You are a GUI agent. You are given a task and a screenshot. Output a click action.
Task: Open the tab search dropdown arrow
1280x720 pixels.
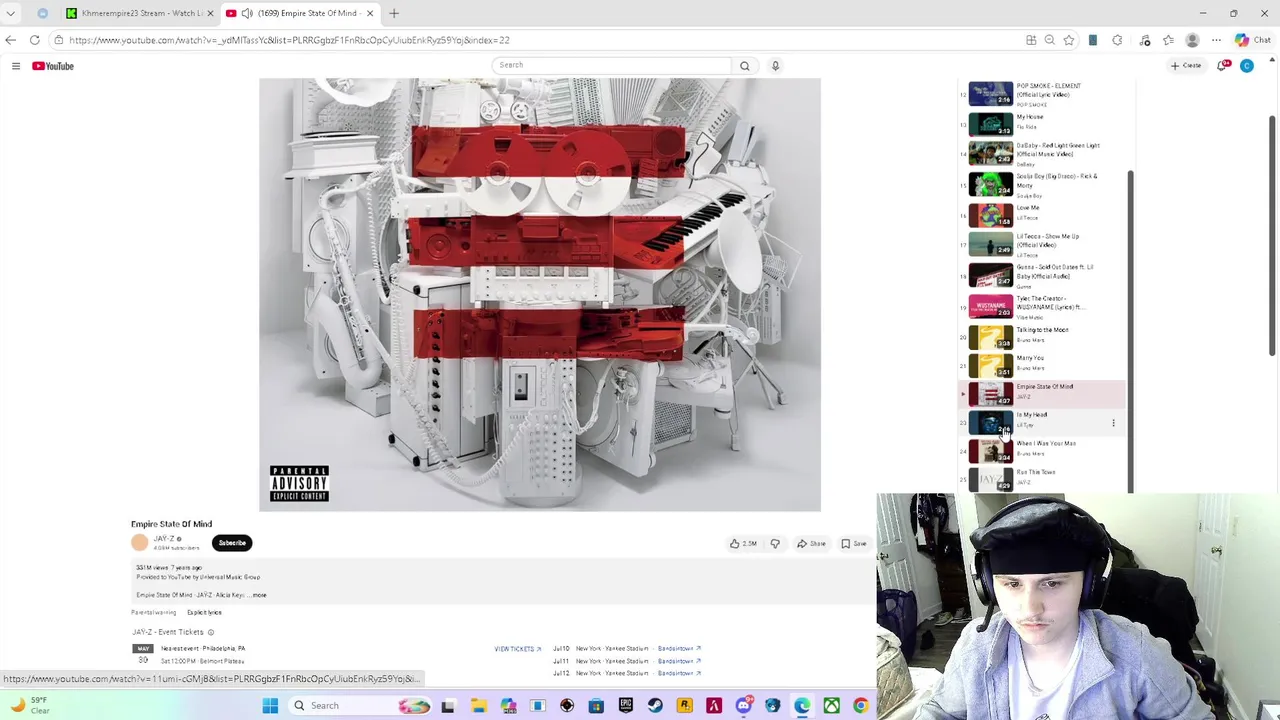10,13
